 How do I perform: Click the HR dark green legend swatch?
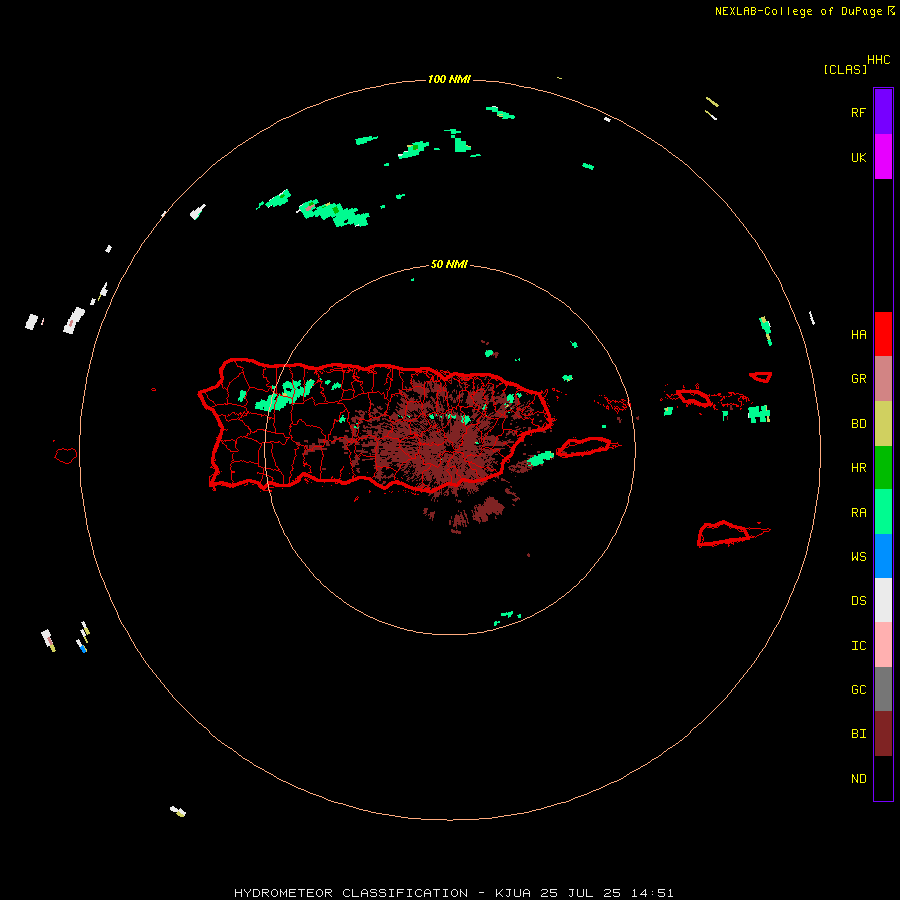pyautogui.click(x=883, y=468)
